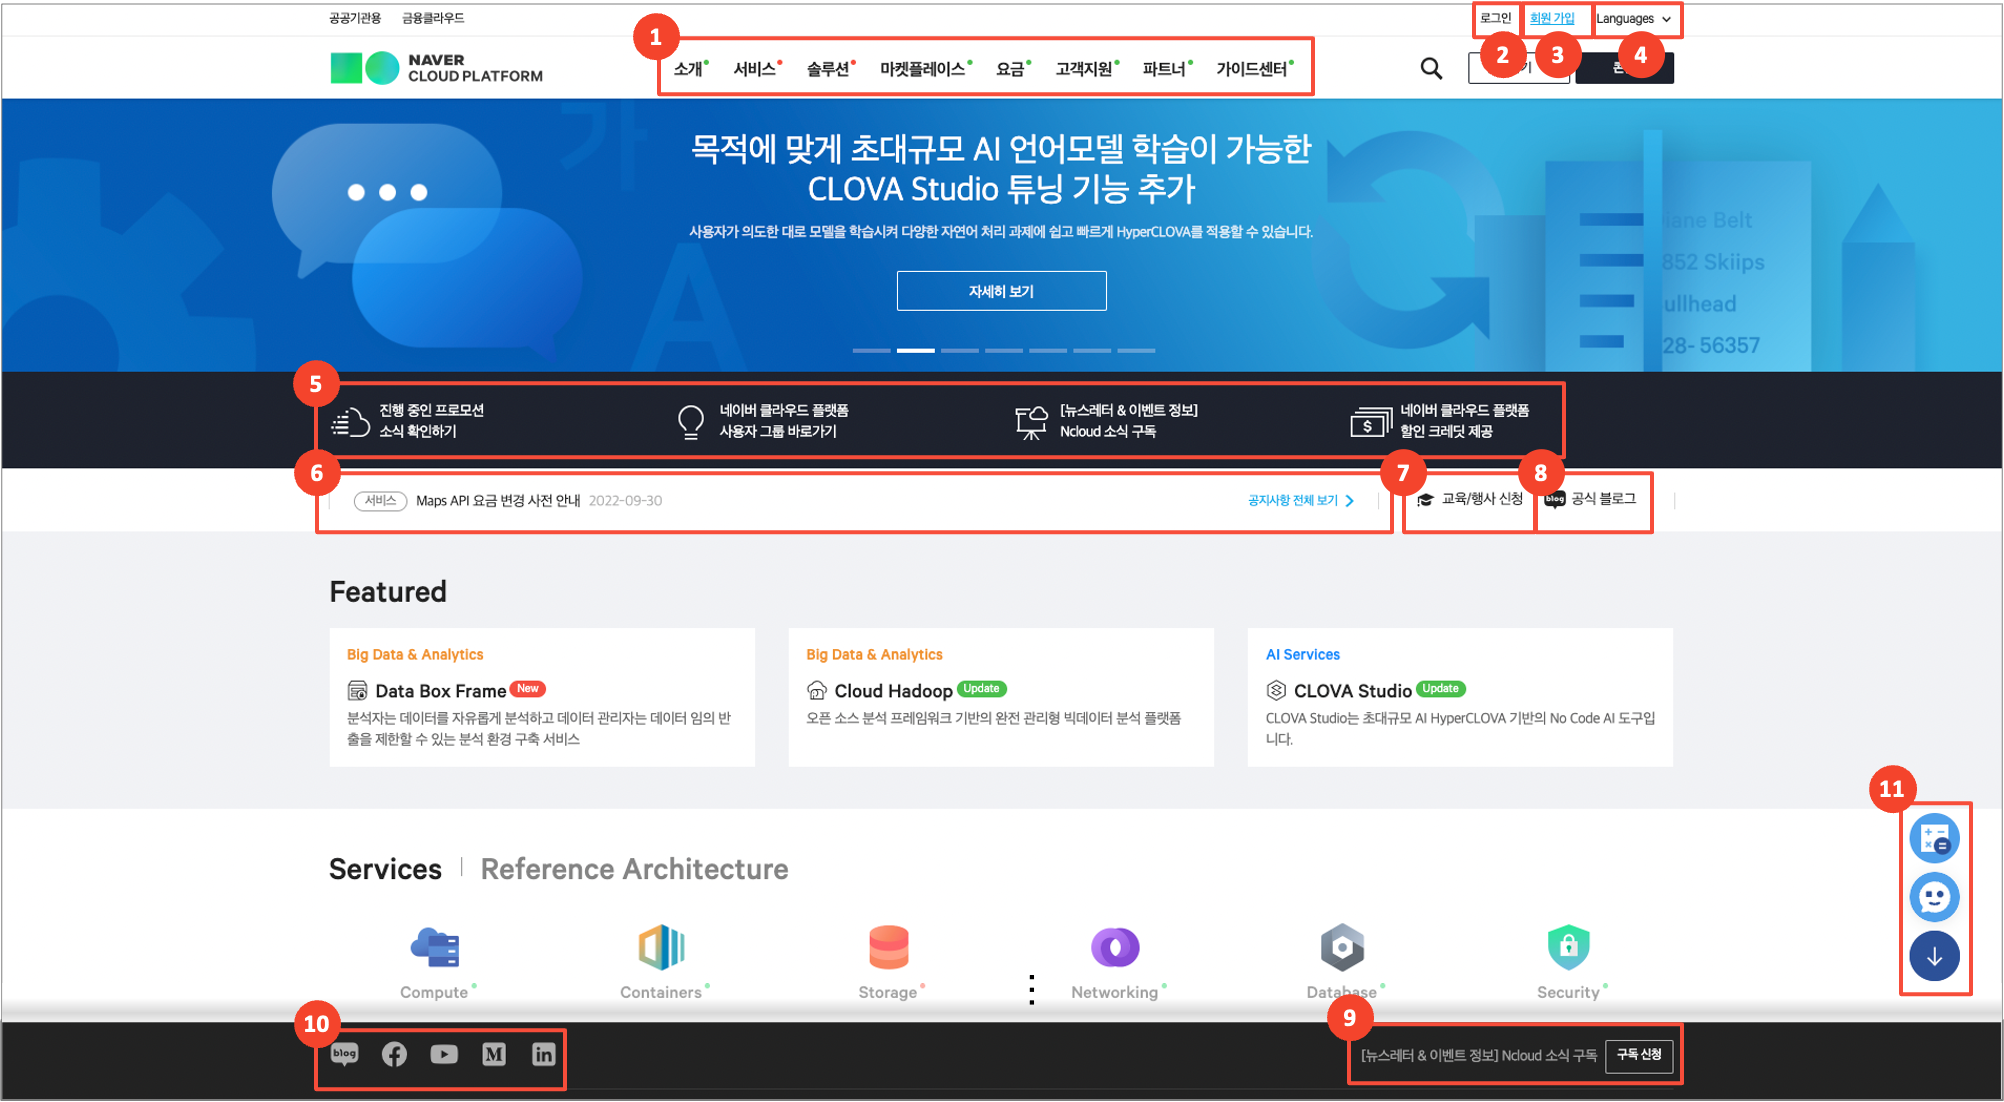2004x1102 pixels.
Task: Open the chatbot smiley floating icon
Action: pyautogui.click(x=1934, y=897)
